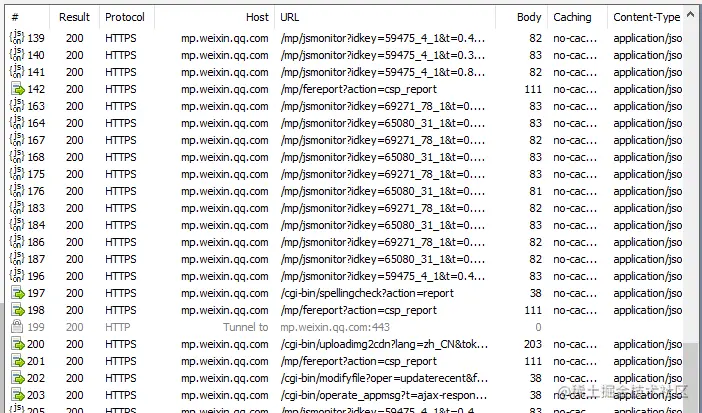Viewport: 702px width, 413px height.
Task: Click the JSON icon of session 183
Action: click(17, 208)
